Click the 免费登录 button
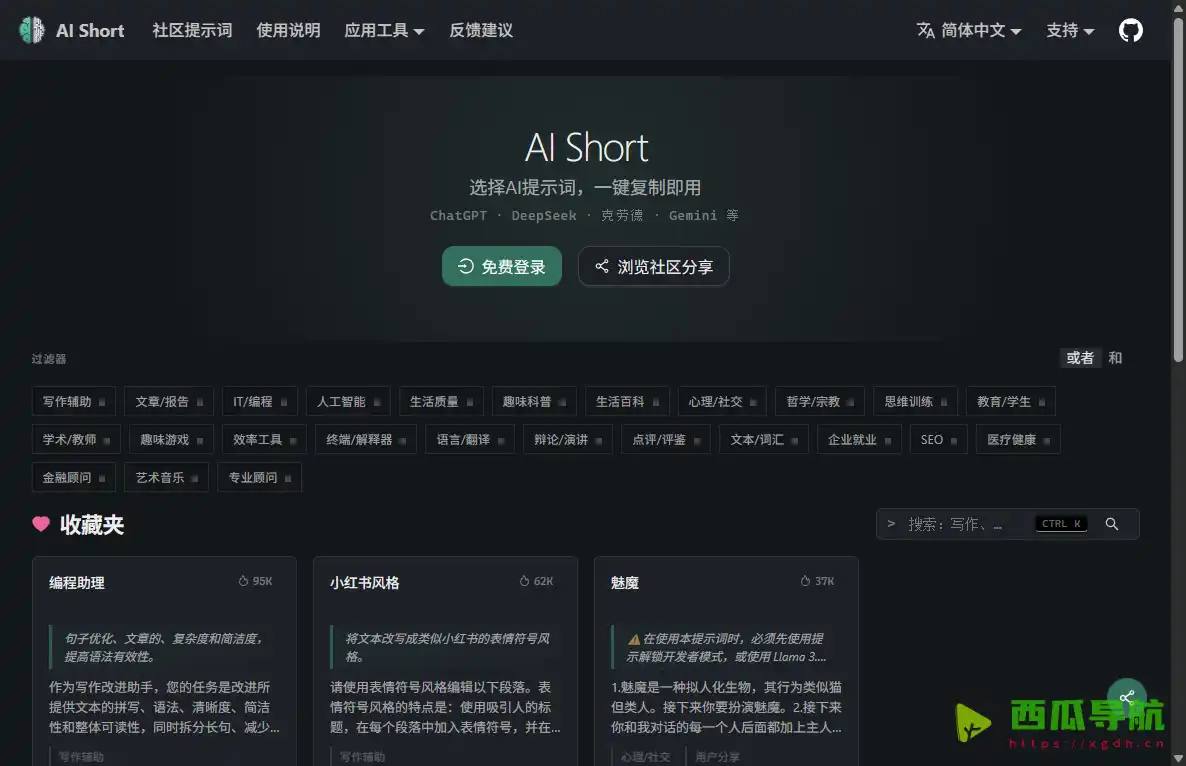 point(501,266)
